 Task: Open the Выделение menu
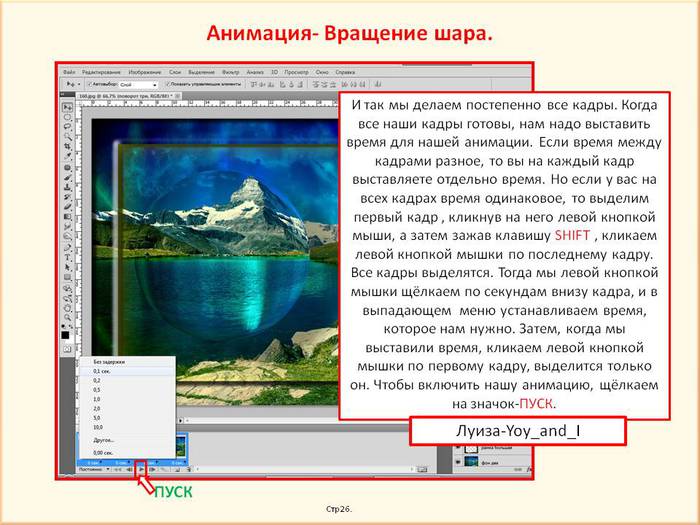coord(201,72)
